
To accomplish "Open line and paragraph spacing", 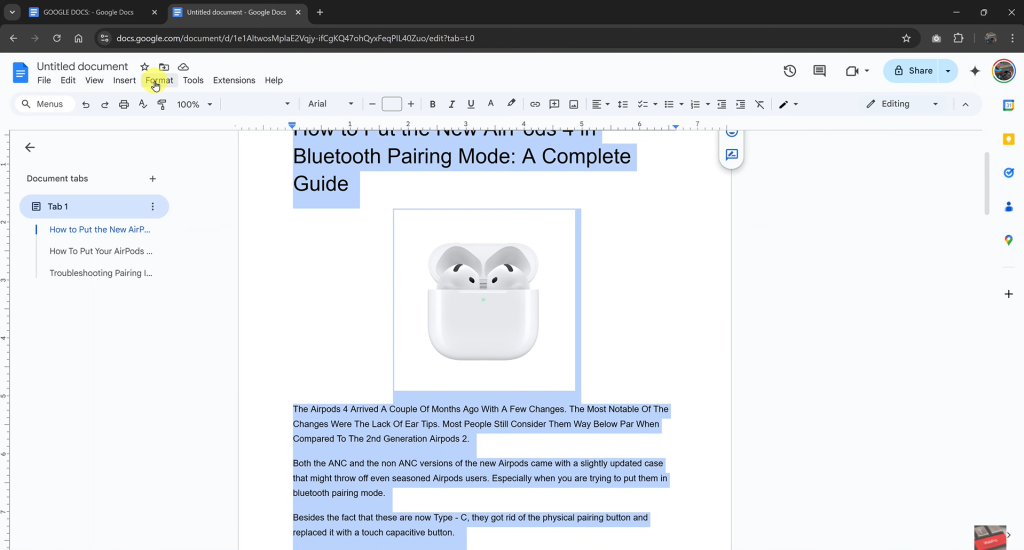I will (623, 105).
